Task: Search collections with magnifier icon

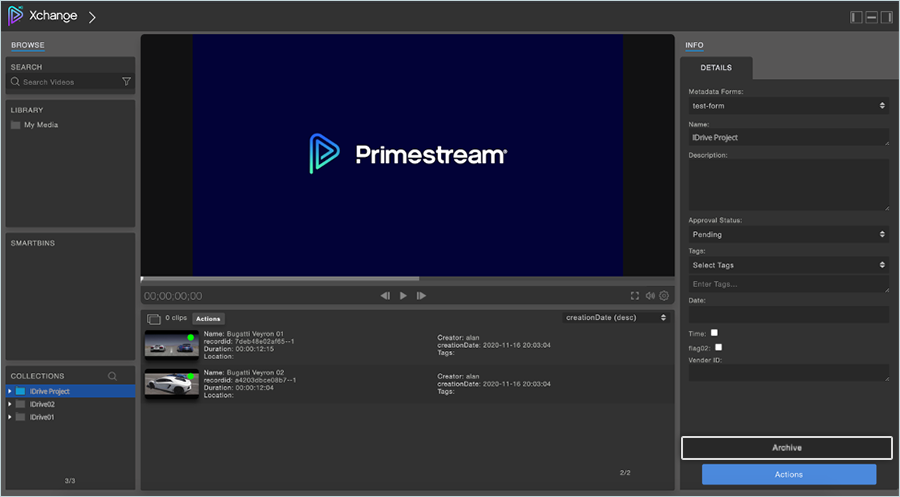Action: pyautogui.click(x=112, y=376)
